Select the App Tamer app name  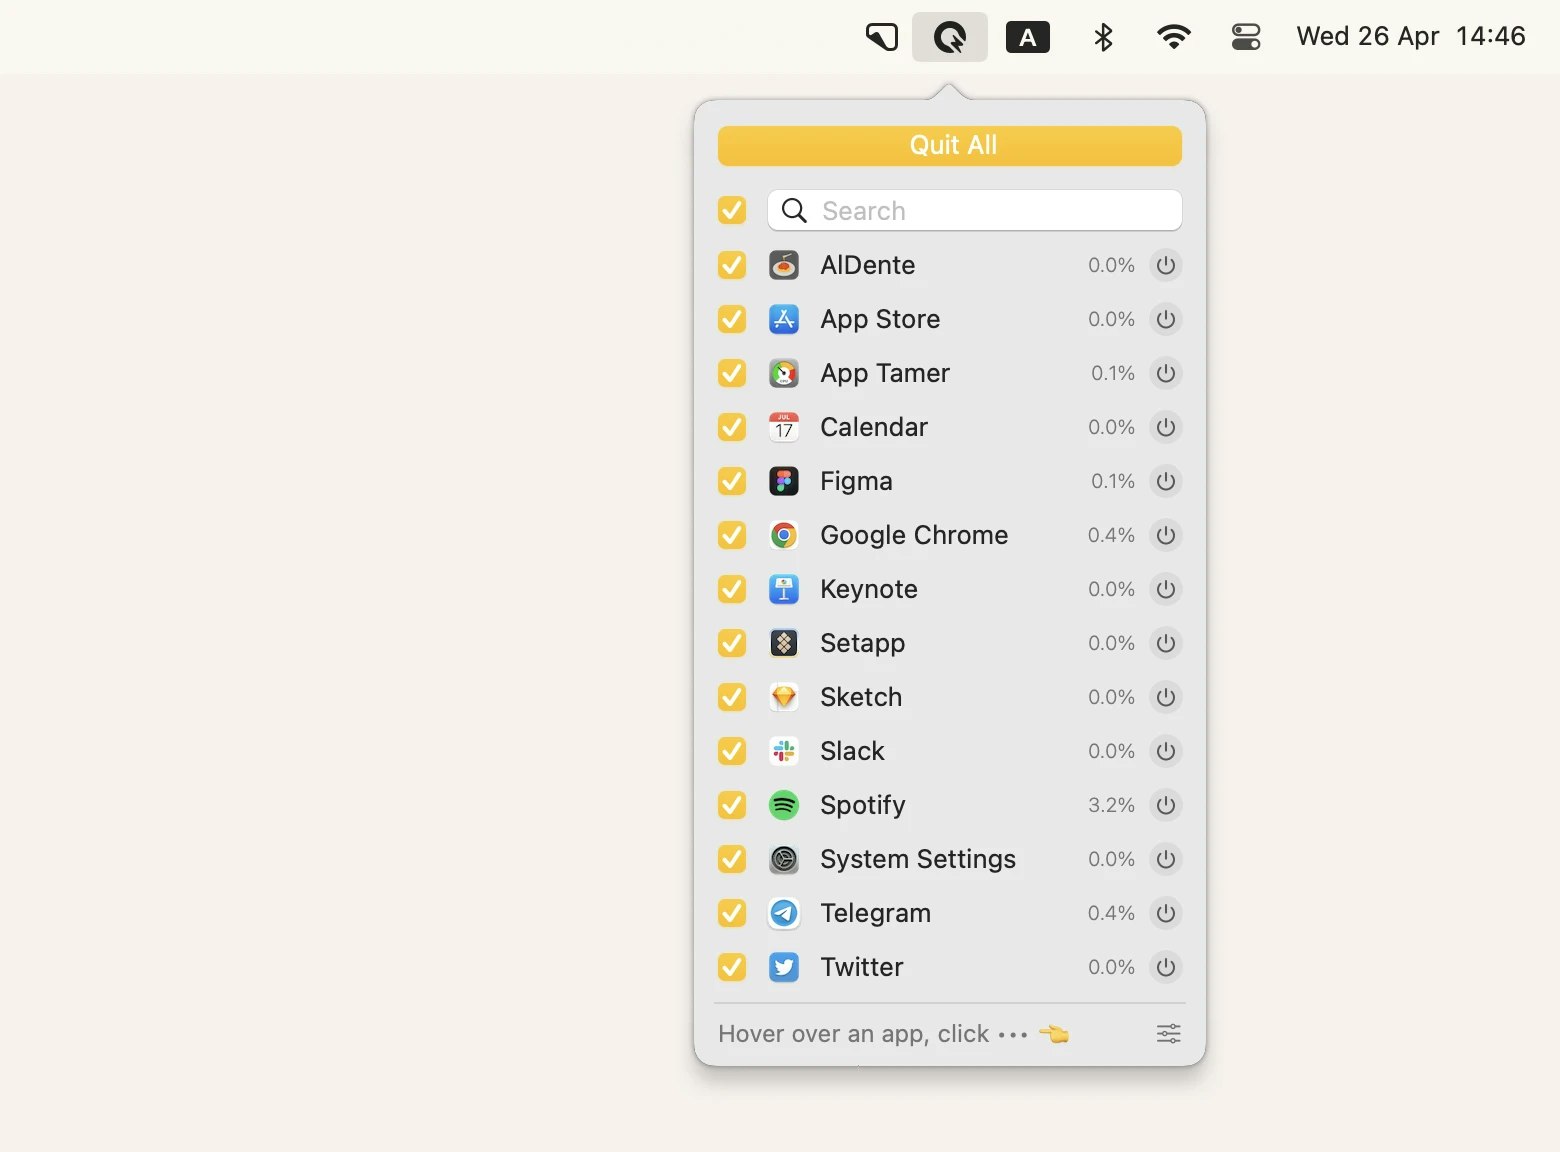coord(885,373)
